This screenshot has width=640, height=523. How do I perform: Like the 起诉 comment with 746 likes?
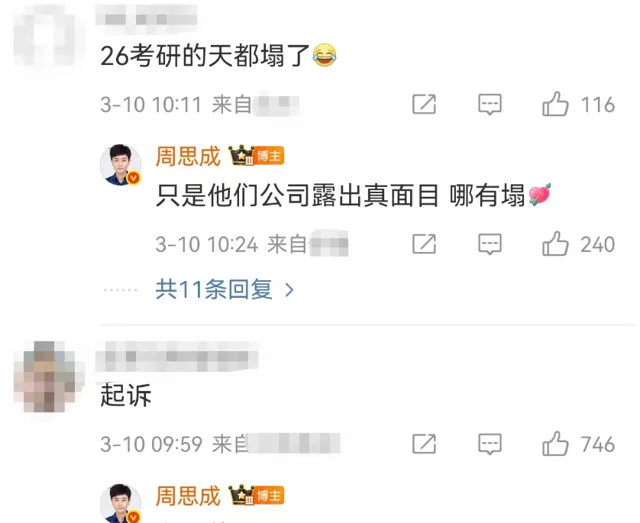(556, 444)
